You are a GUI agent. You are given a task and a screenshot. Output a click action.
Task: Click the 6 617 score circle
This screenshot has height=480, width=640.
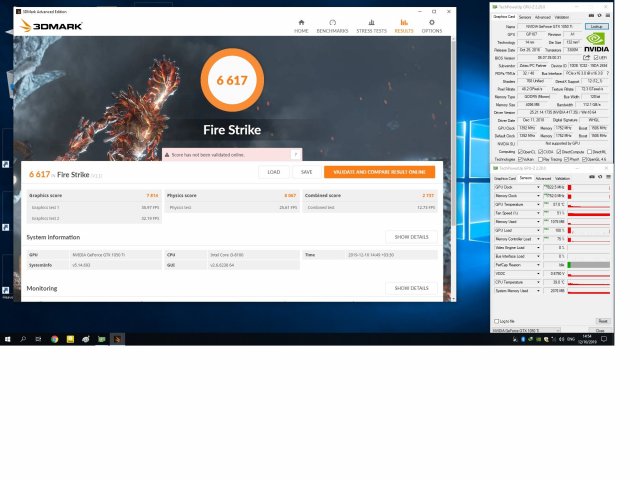pos(232,80)
